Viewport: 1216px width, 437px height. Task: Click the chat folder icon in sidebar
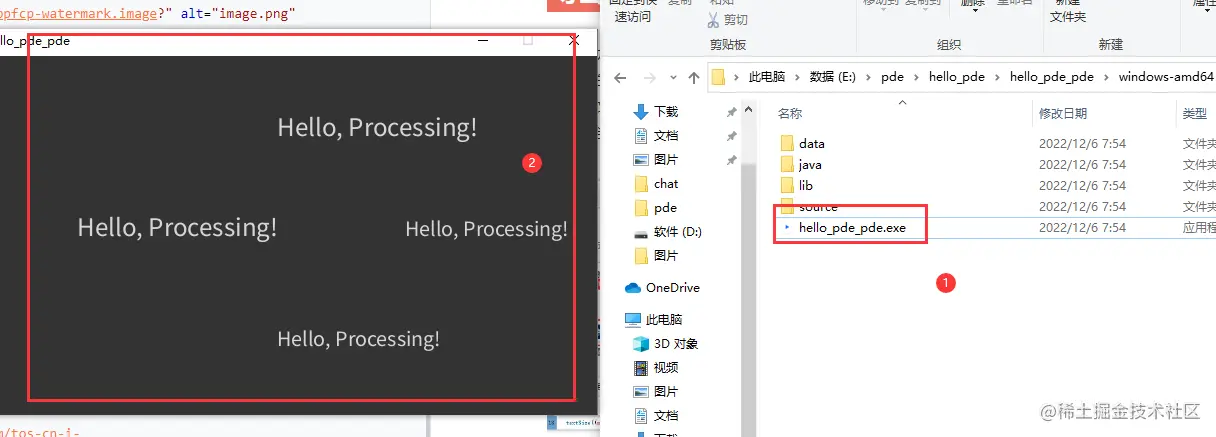tap(641, 183)
